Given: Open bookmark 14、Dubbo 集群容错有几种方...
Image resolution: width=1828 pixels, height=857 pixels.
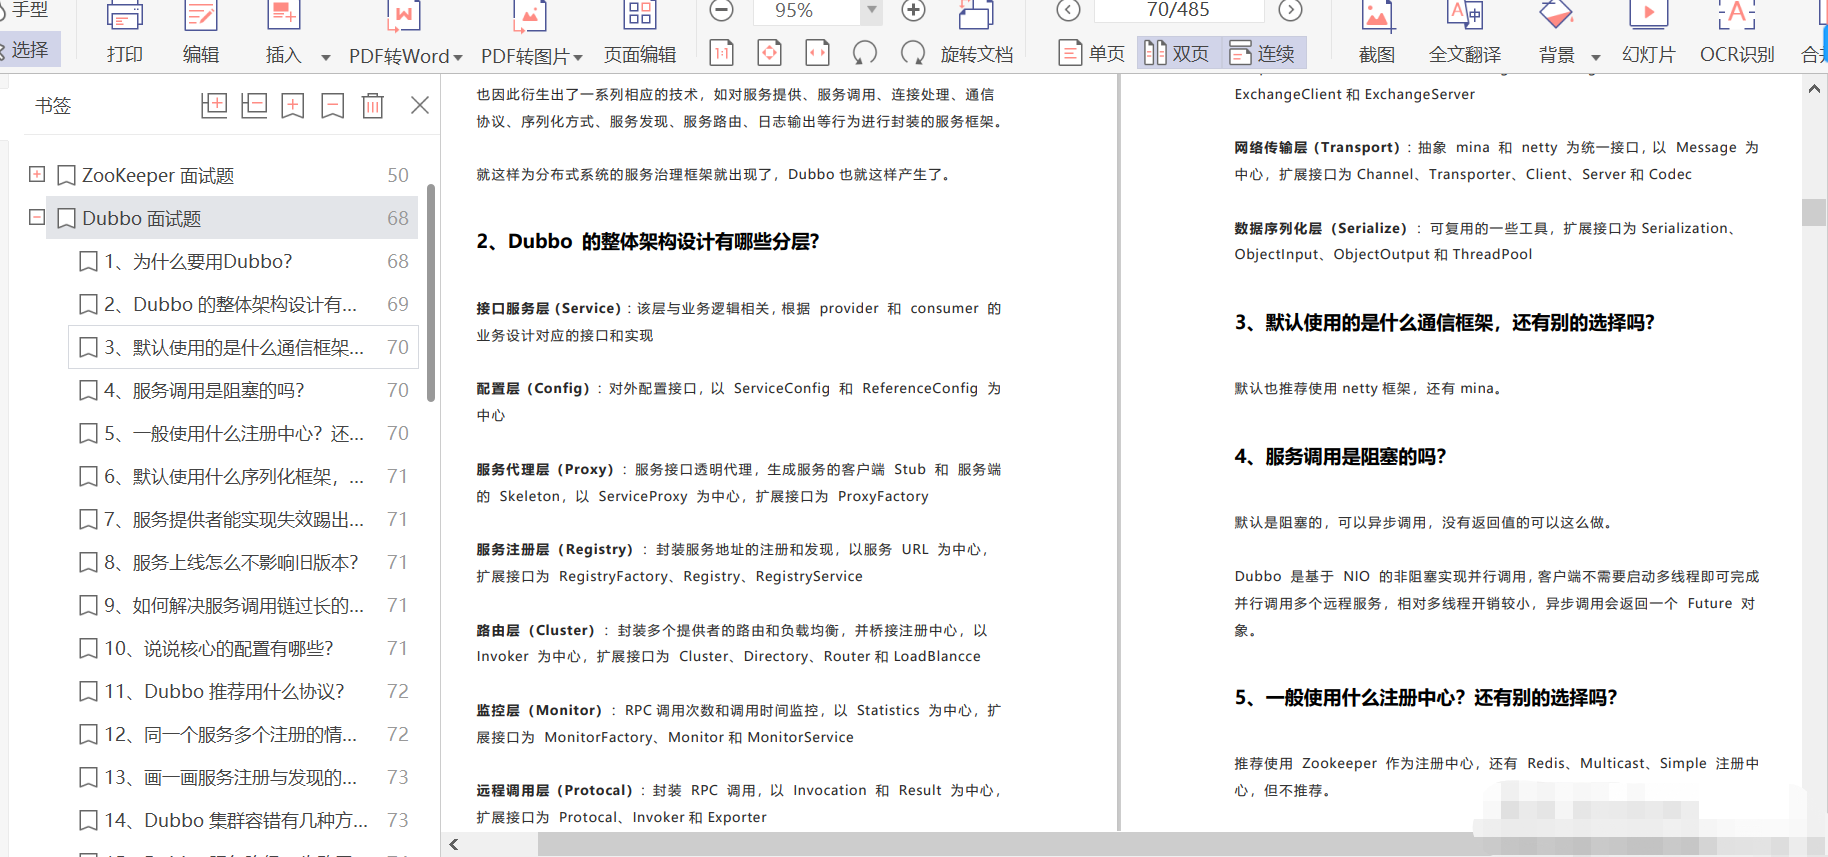Looking at the screenshot, I should coord(243,820).
